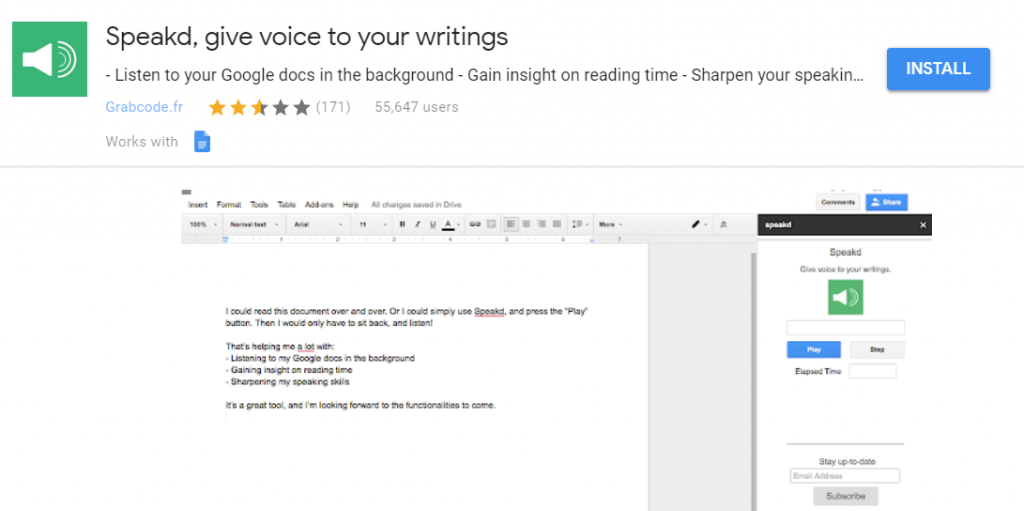Click the Comments button
This screenshot has width=1024, height=511.
click(838, 203)
